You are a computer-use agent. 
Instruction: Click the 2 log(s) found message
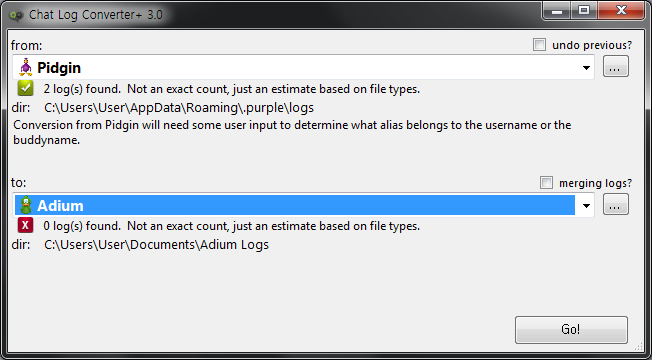point(232,89)
